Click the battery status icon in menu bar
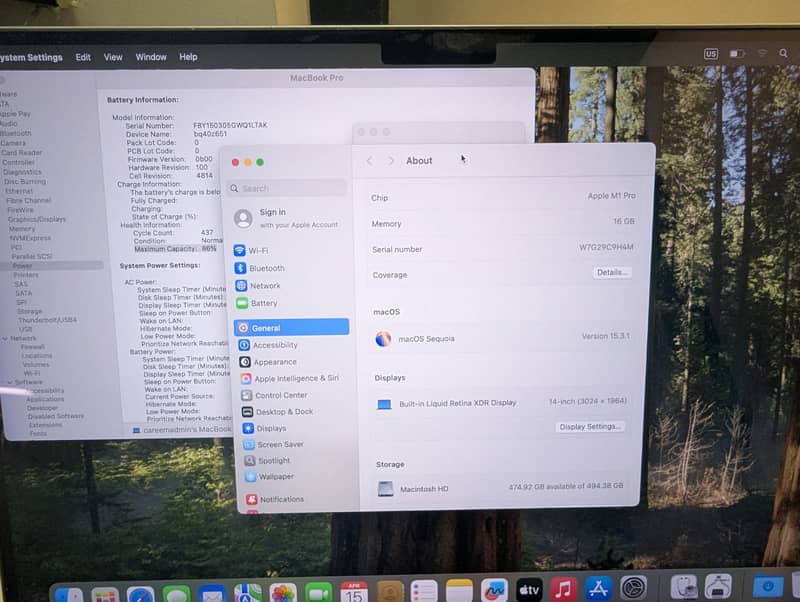Screen dimensions: 800x602 click(737, 54)
